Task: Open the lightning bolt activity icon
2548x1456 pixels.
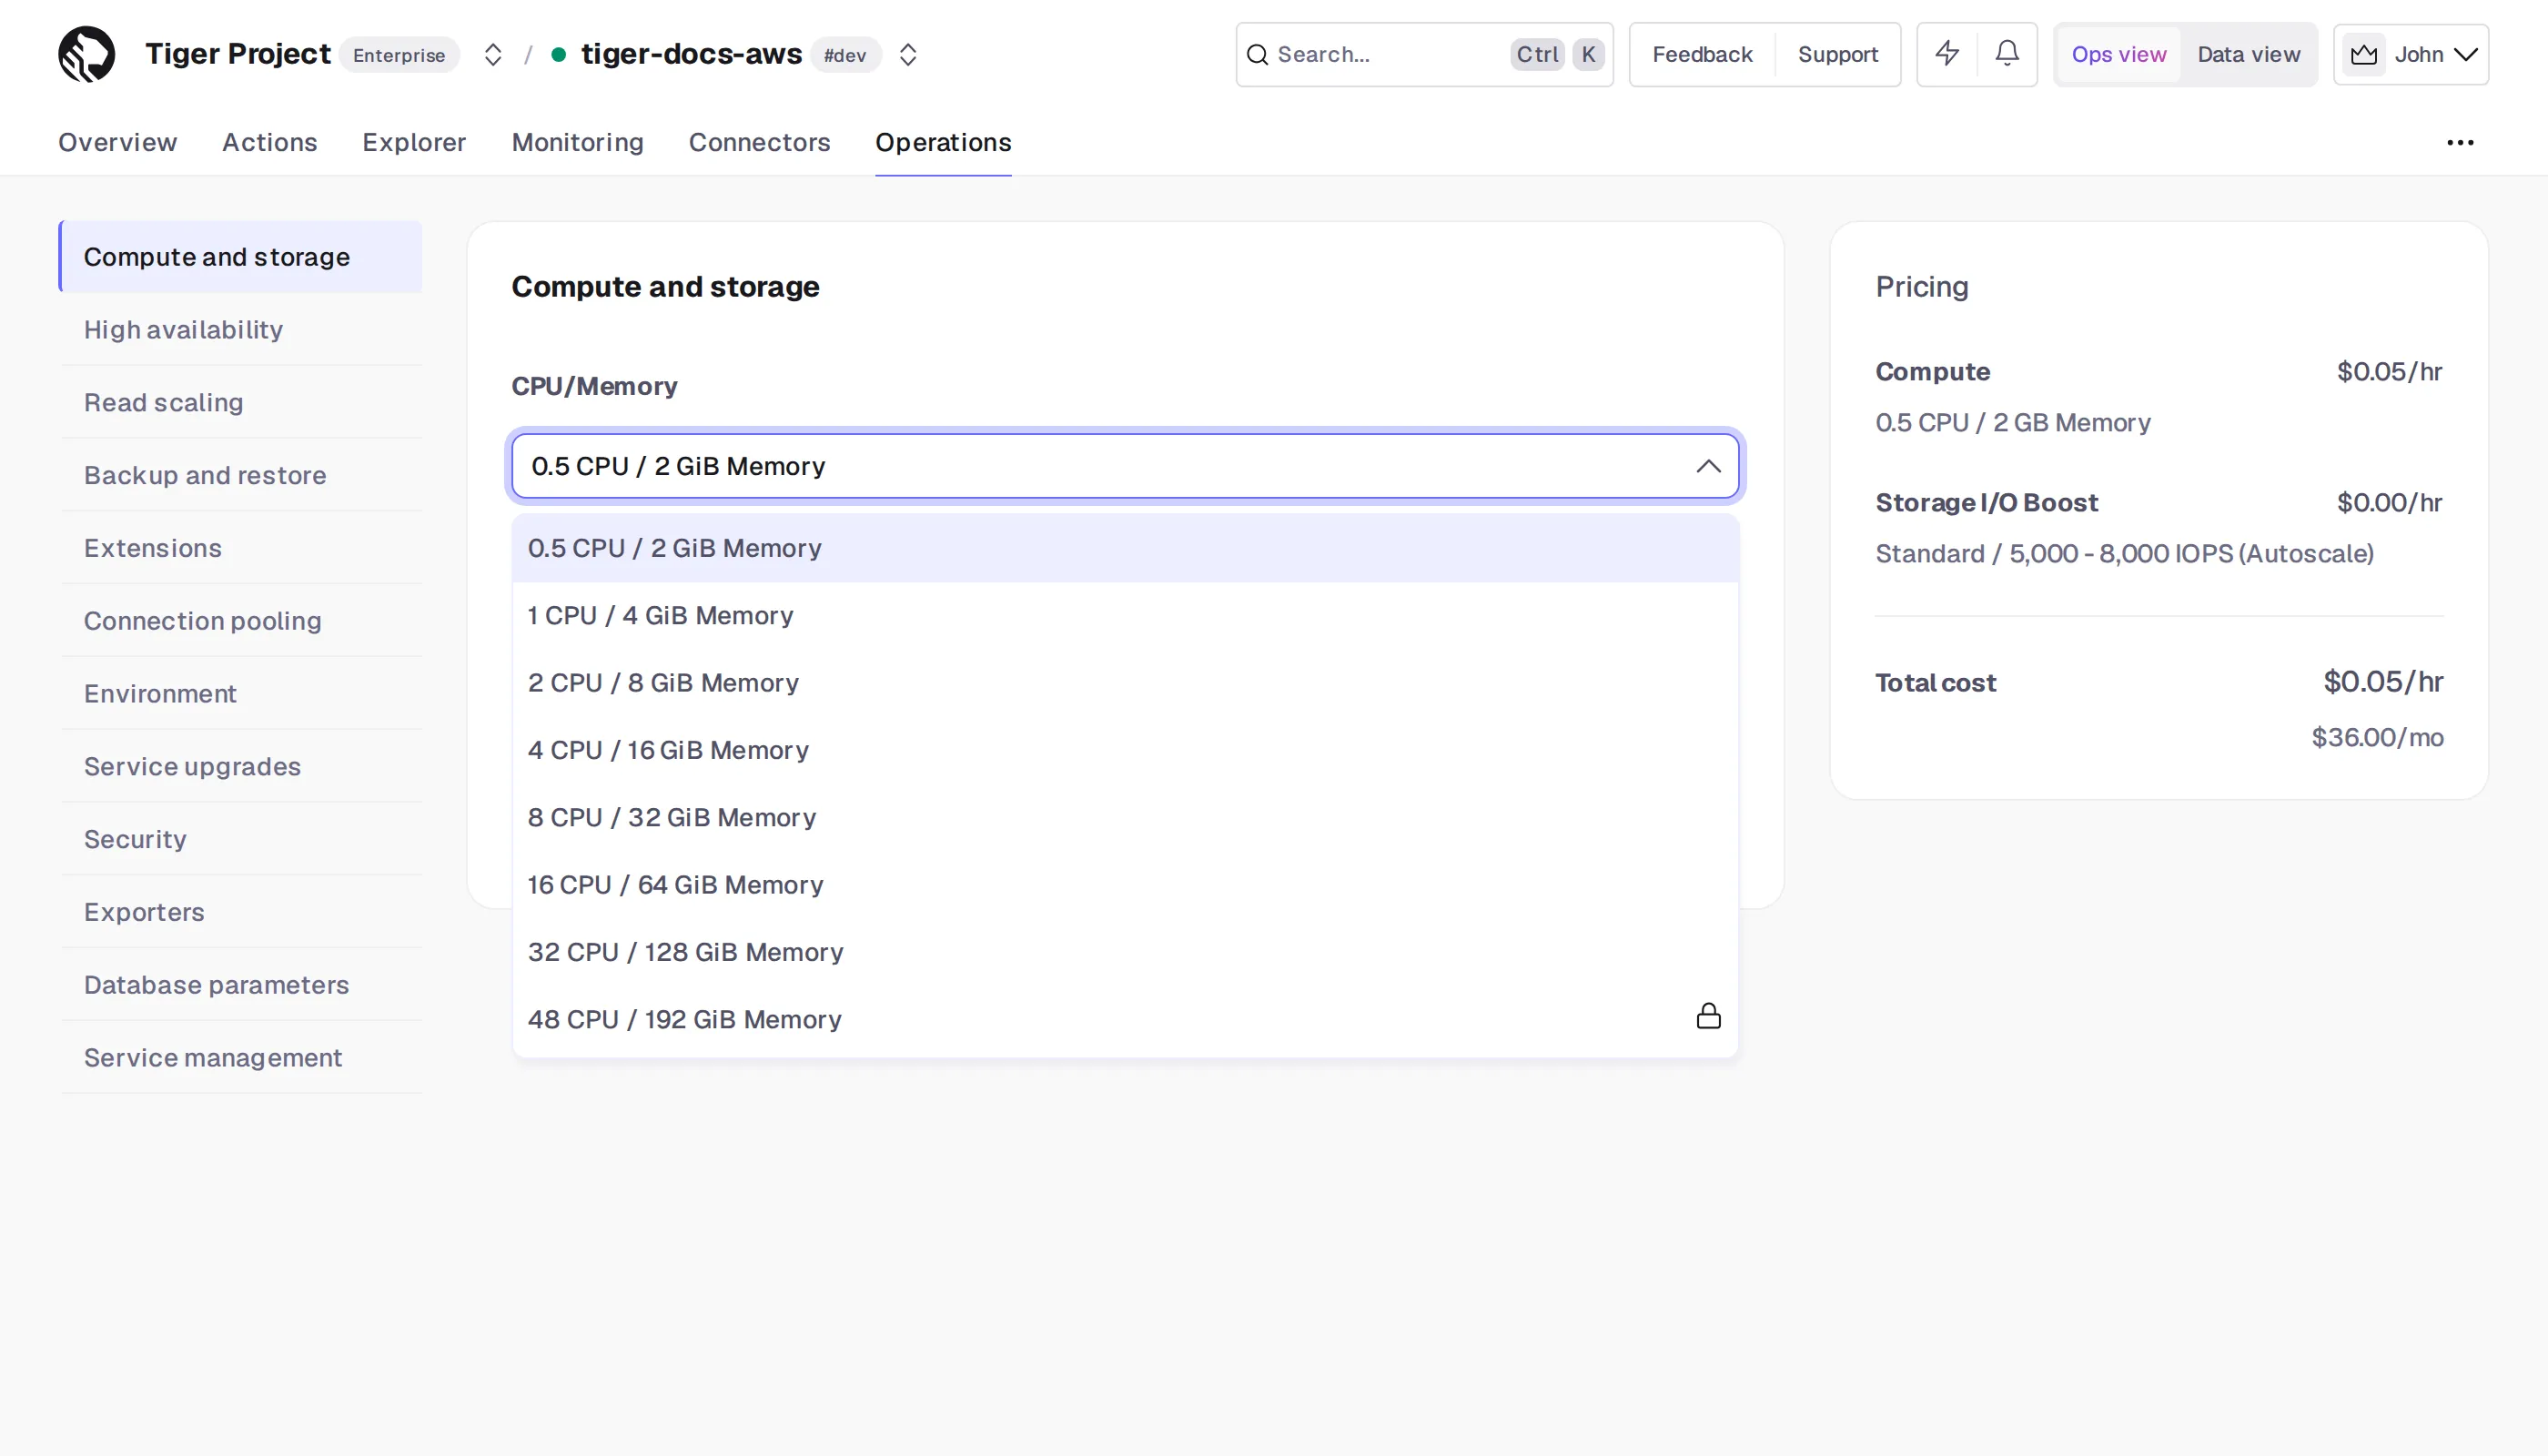Action: pyautogui.click(x=1947, y=54)
